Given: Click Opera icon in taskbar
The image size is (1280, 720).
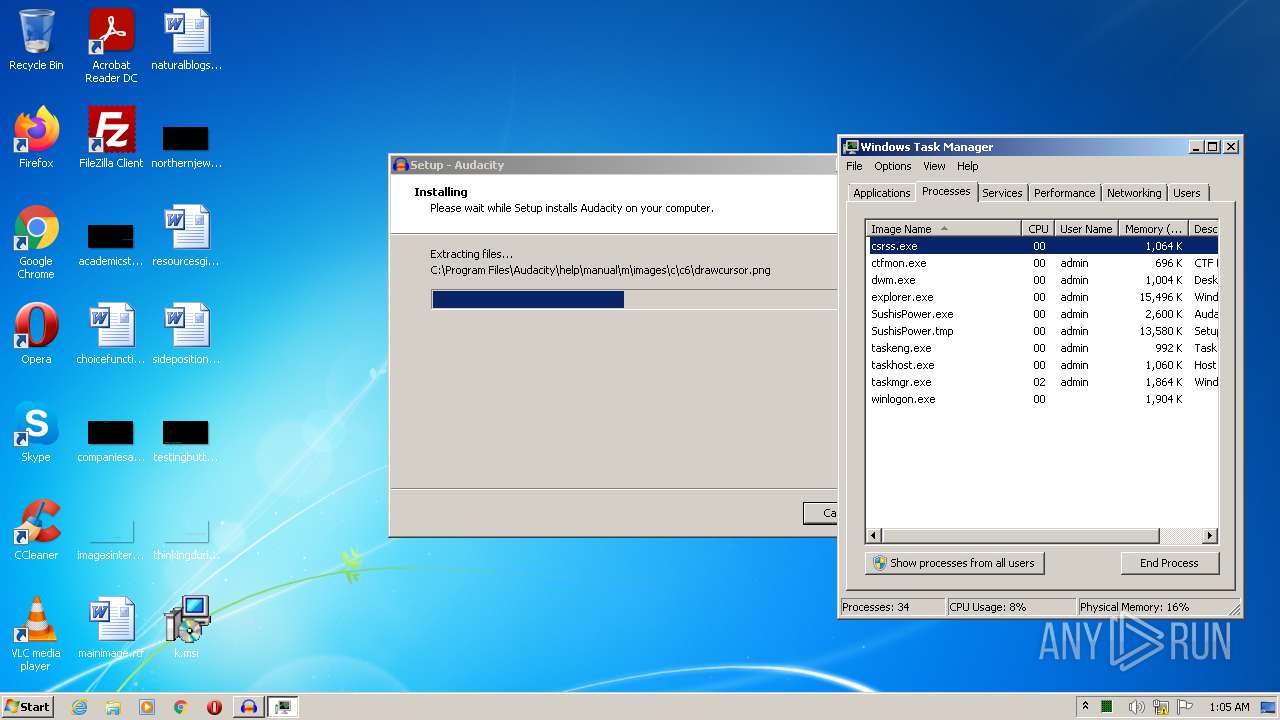Looking at the screenshot, I should coord(214,707).
